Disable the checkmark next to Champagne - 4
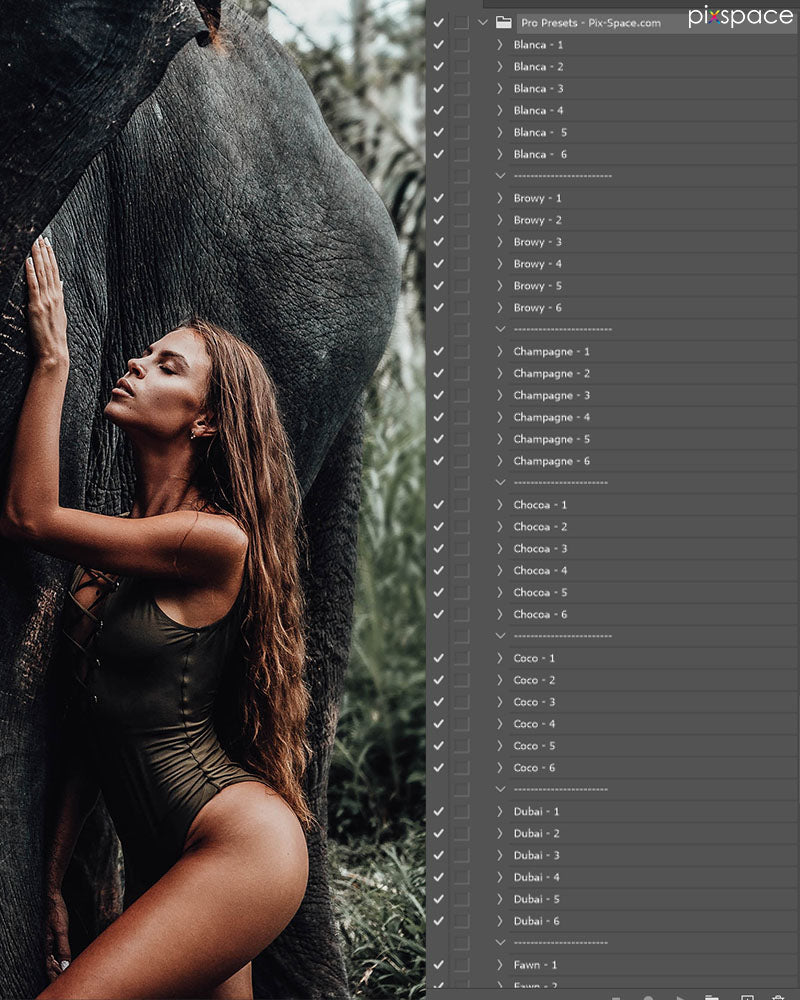Viewport: 800px width, 1000px height. [x=438, y=417]
